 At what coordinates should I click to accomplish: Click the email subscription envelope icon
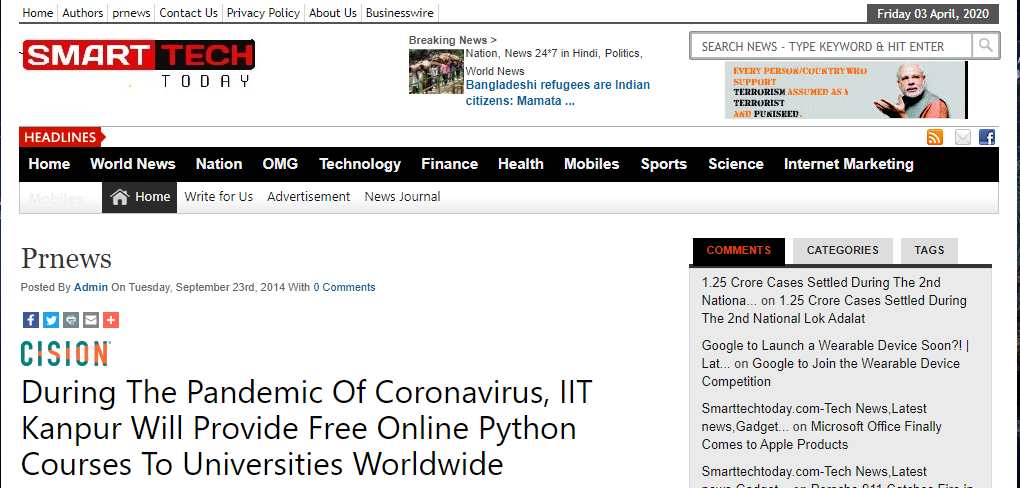(962, 137)
